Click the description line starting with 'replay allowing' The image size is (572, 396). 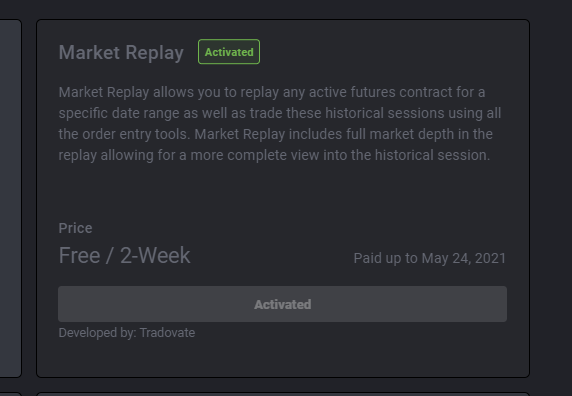(x=274, y=155)
